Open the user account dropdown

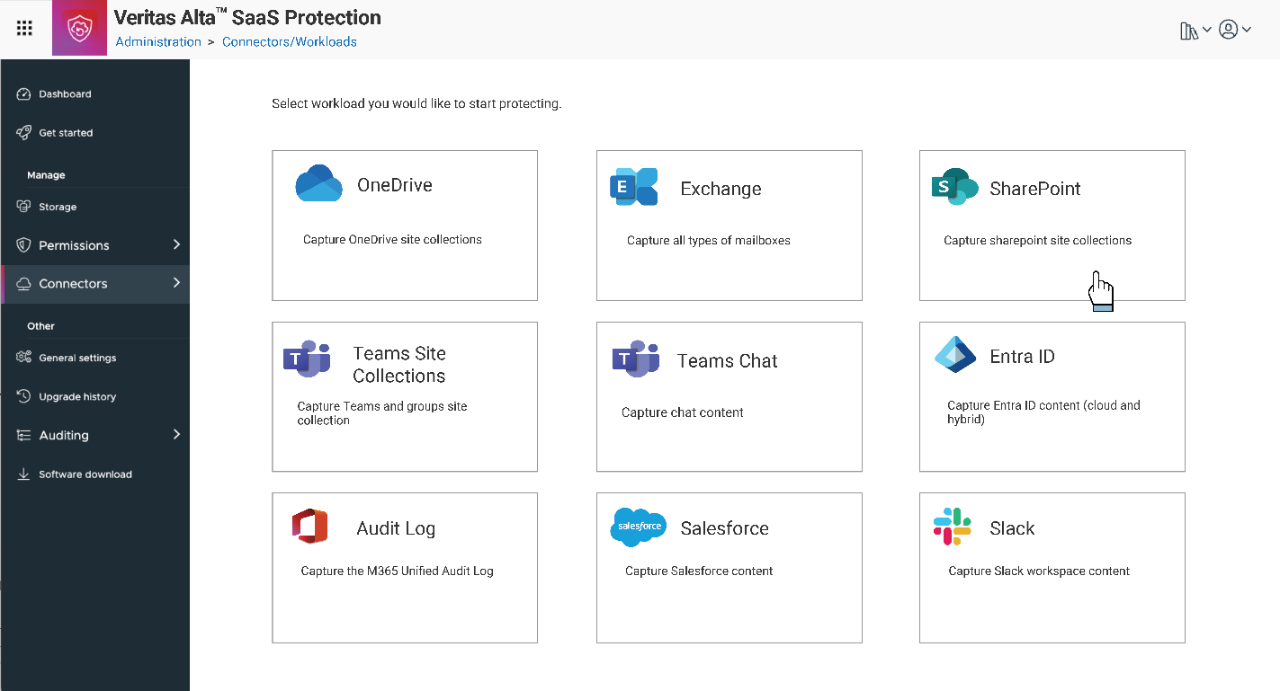pos(1235,30)
